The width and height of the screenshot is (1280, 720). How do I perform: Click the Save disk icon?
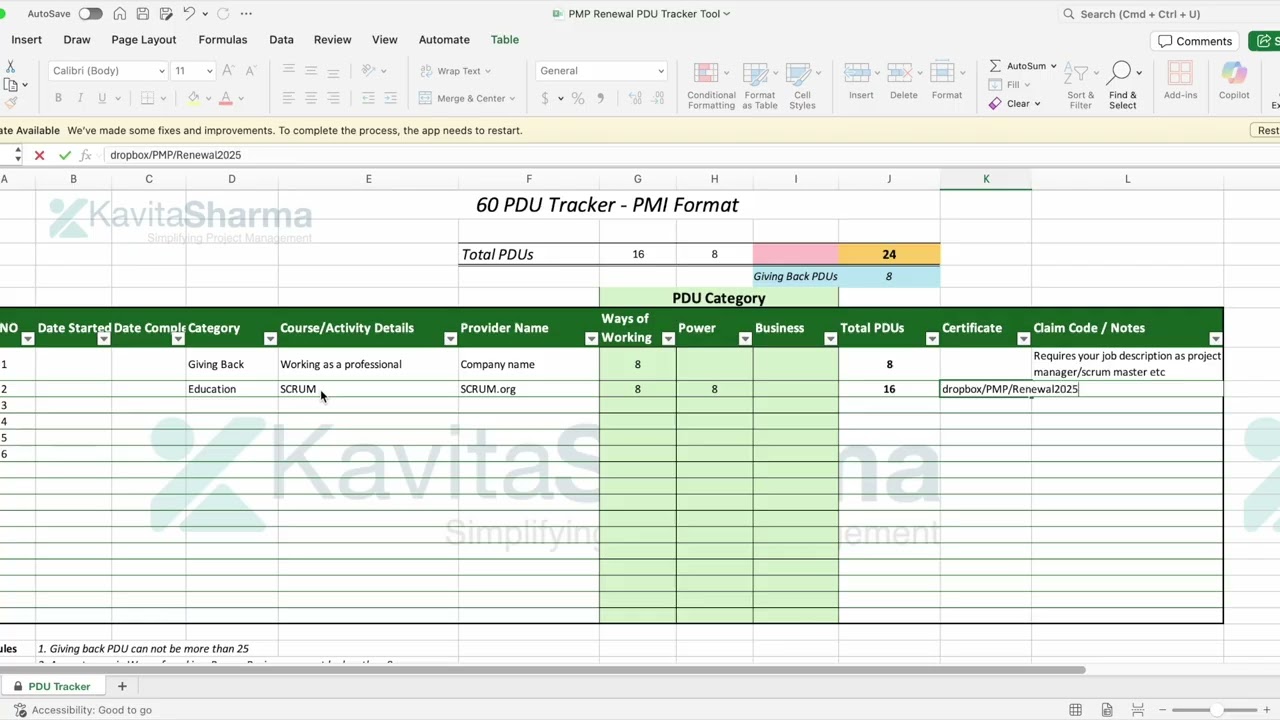click(x=143, y=14)
